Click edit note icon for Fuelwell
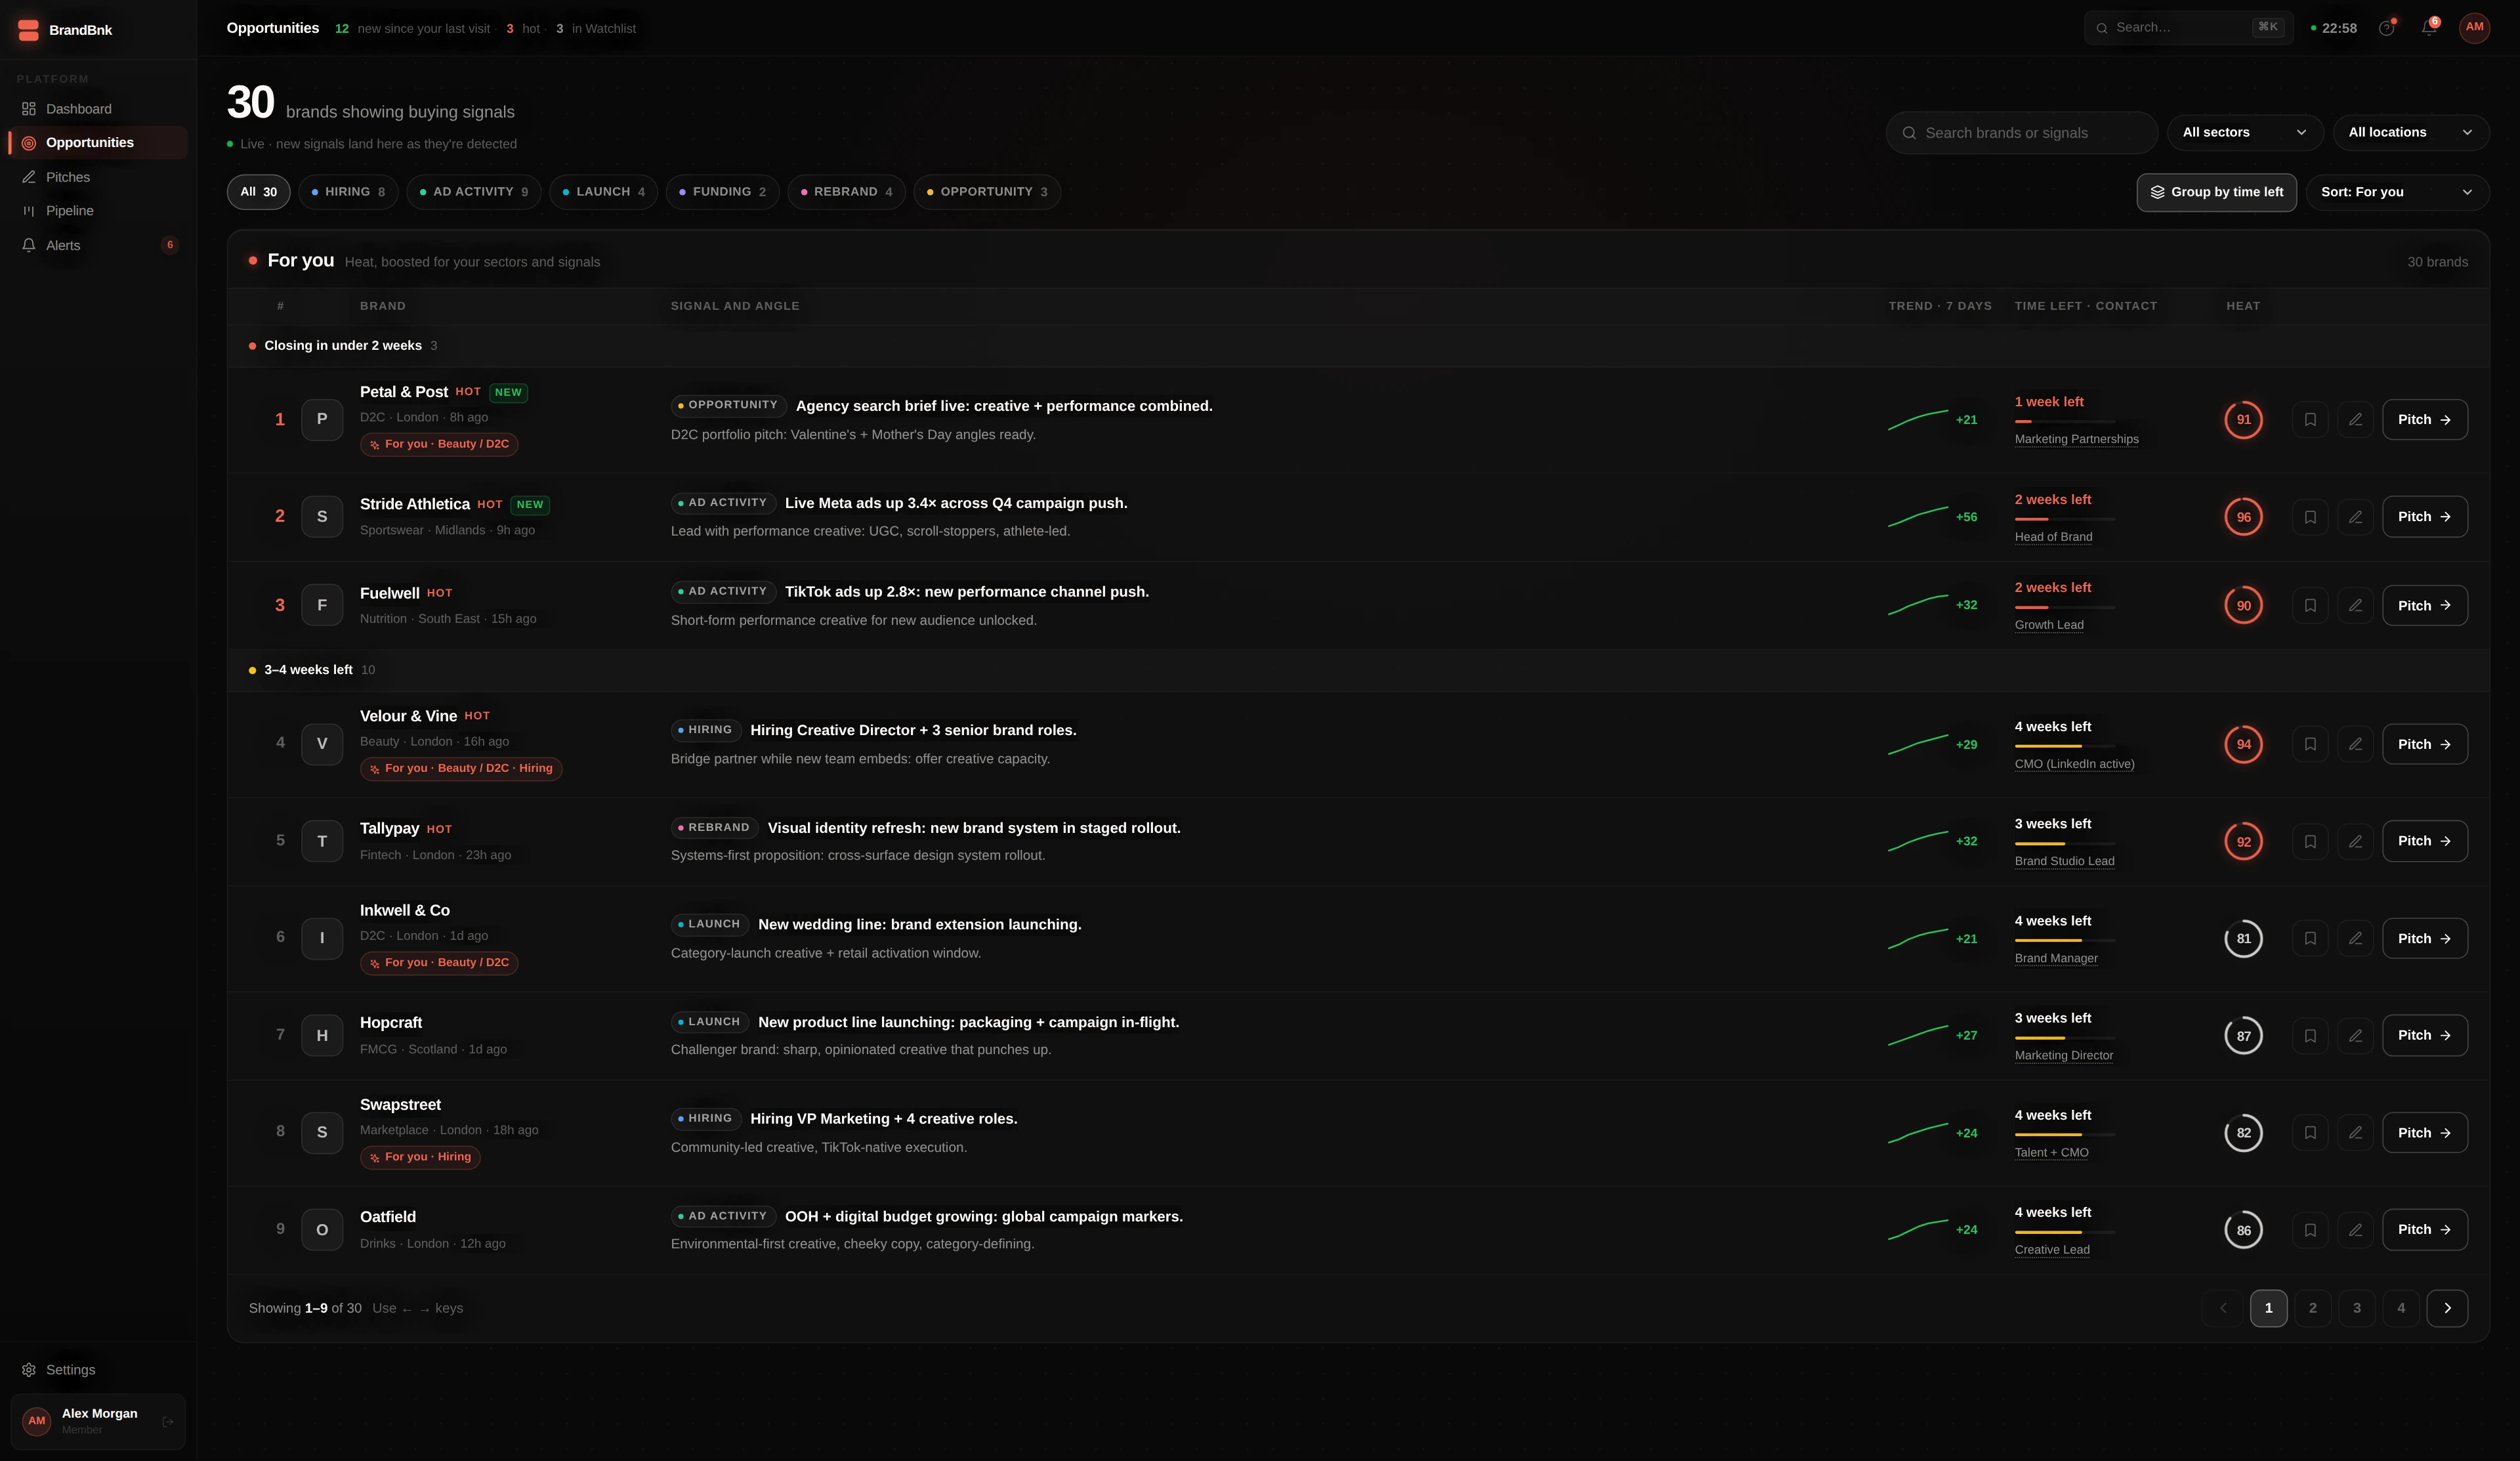 (2355, 606)
